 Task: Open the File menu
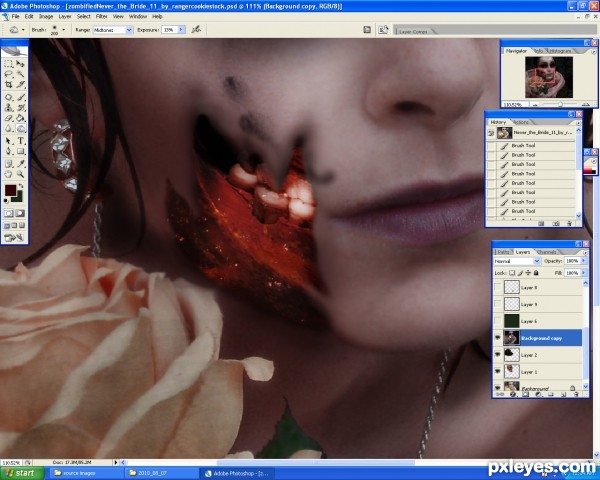coord(15,16)
